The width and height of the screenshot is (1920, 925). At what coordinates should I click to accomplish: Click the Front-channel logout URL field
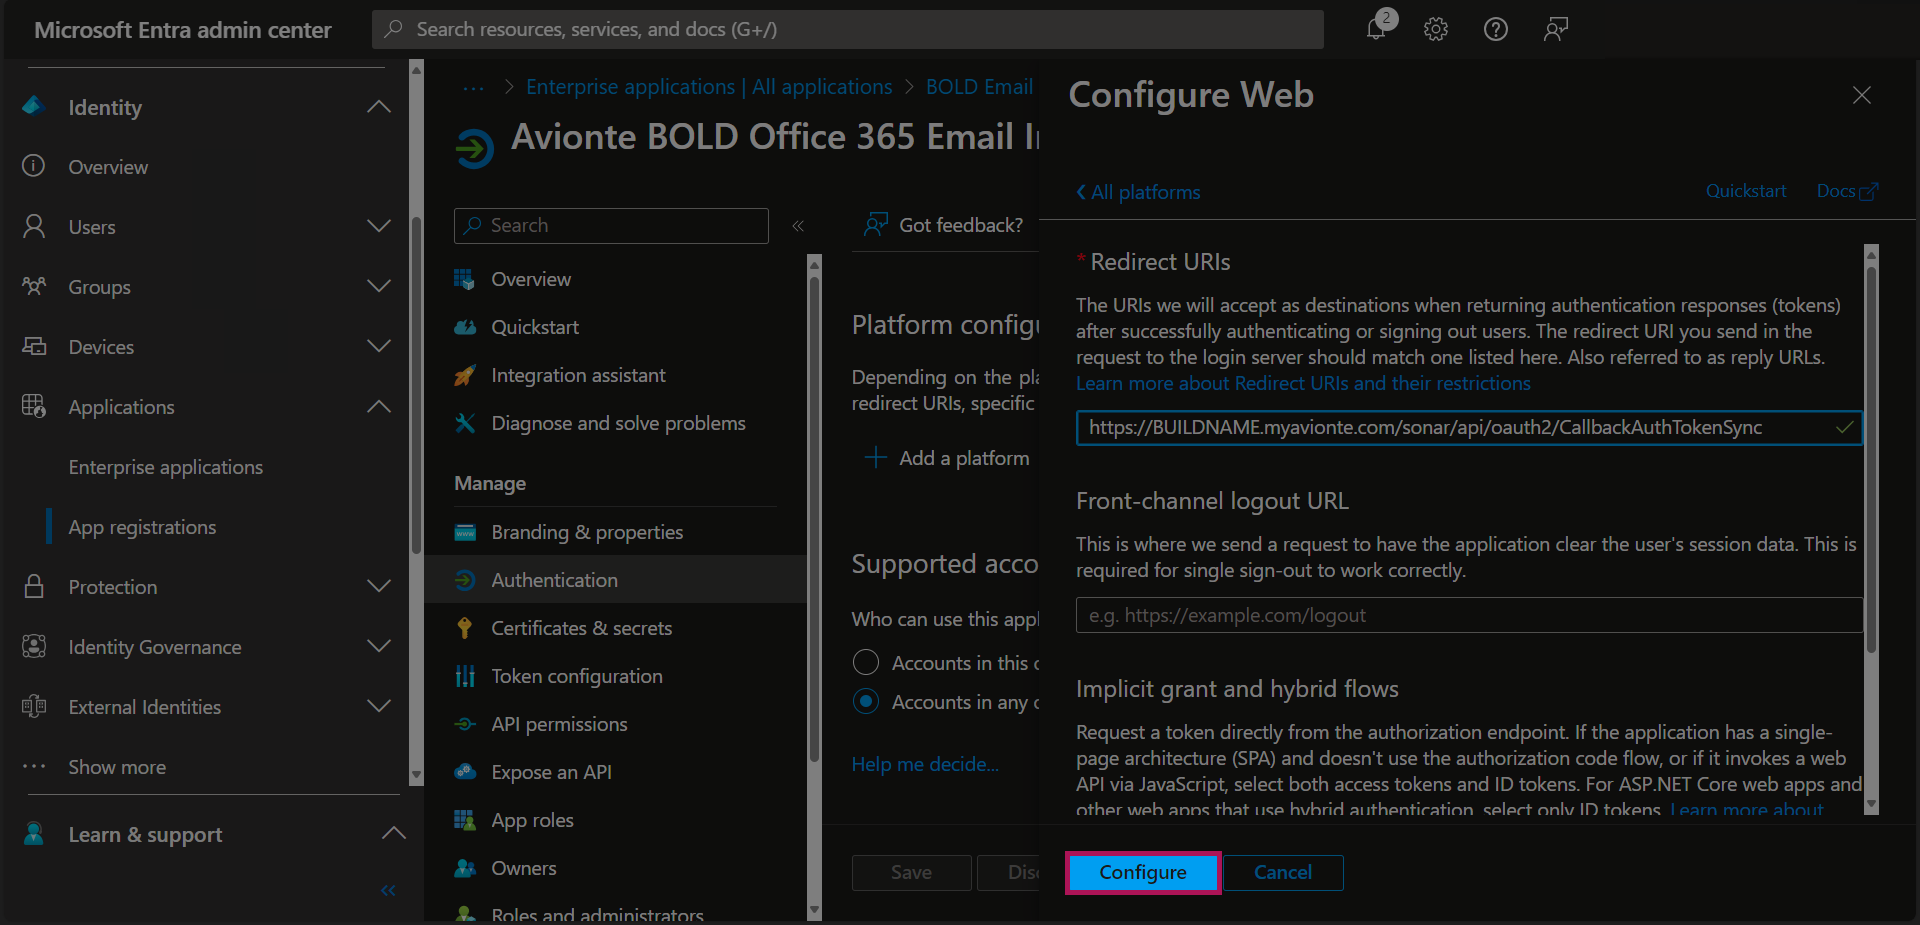[x=1468, y=615]
